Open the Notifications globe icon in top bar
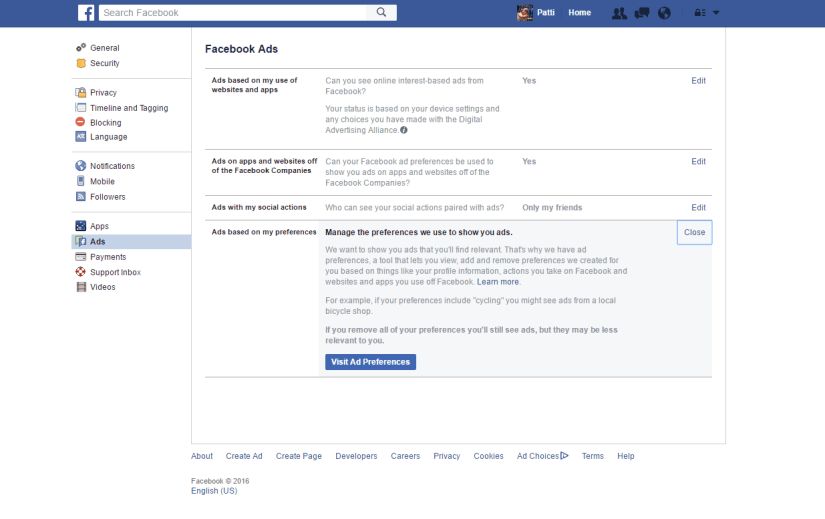The height and width of the screenshot is (519, 825). click(x=665, y=13)
